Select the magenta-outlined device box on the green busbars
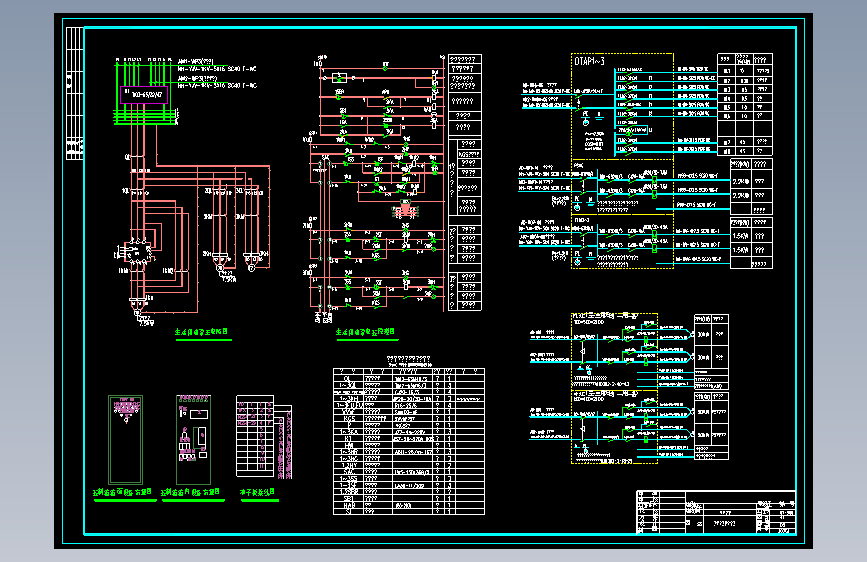Image resolution: width=867 pixels, height=562 pixels. point(144,95)
